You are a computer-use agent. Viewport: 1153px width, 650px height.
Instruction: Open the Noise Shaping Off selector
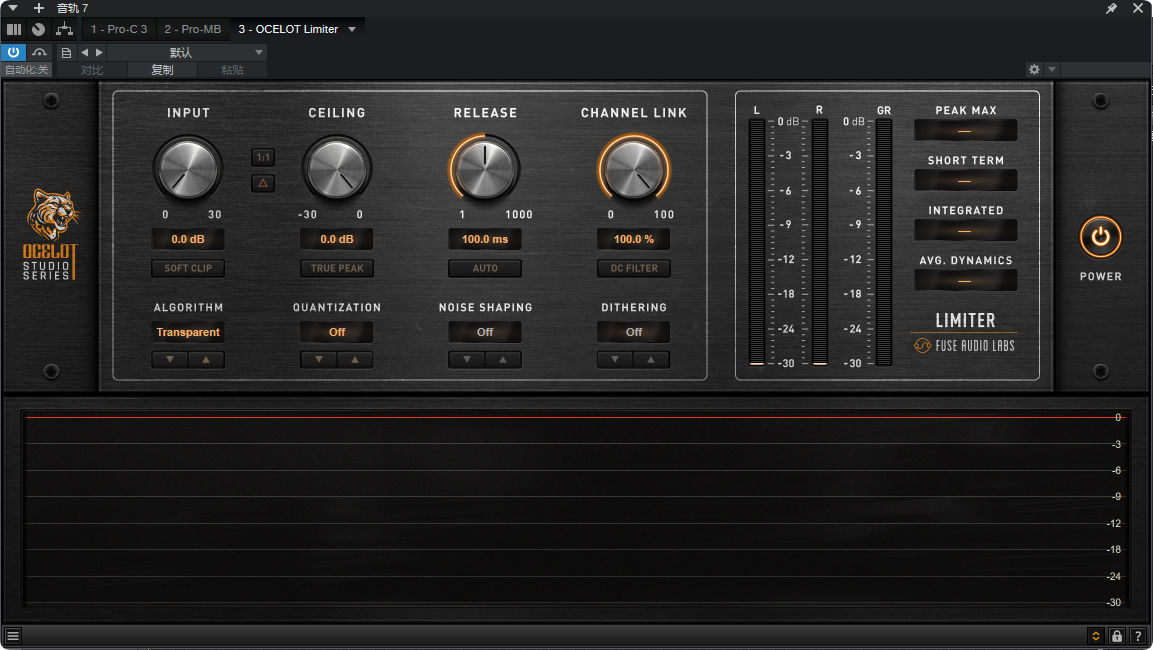coord(485,332)
